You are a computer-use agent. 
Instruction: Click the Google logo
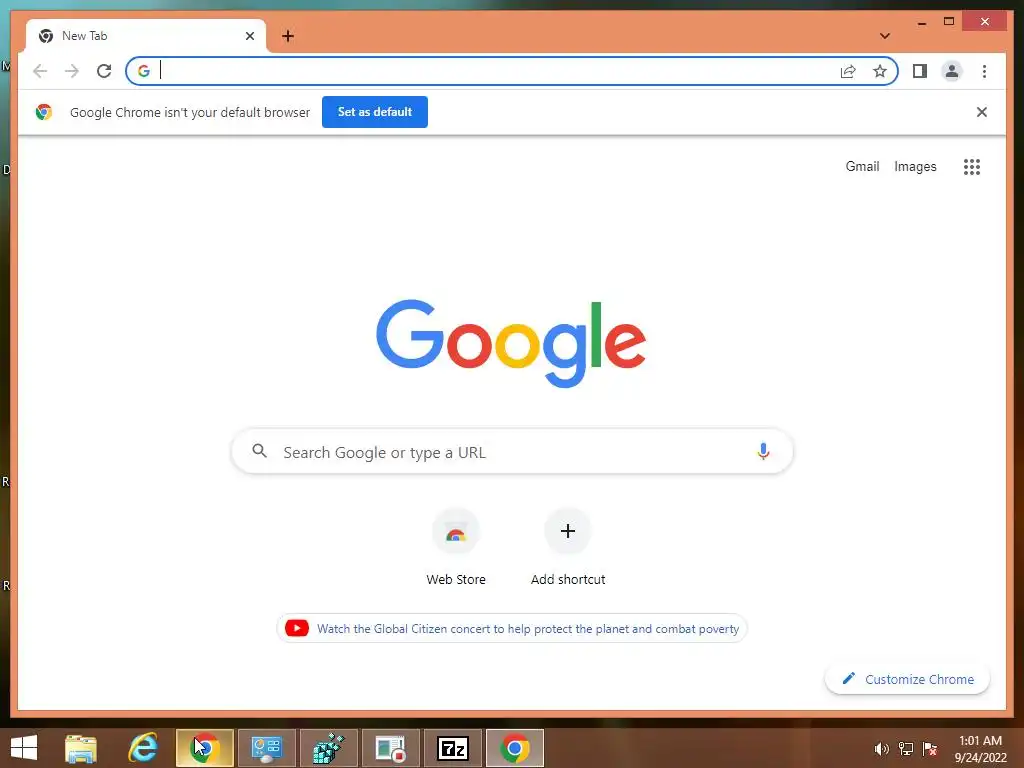[x=511, y=343]
